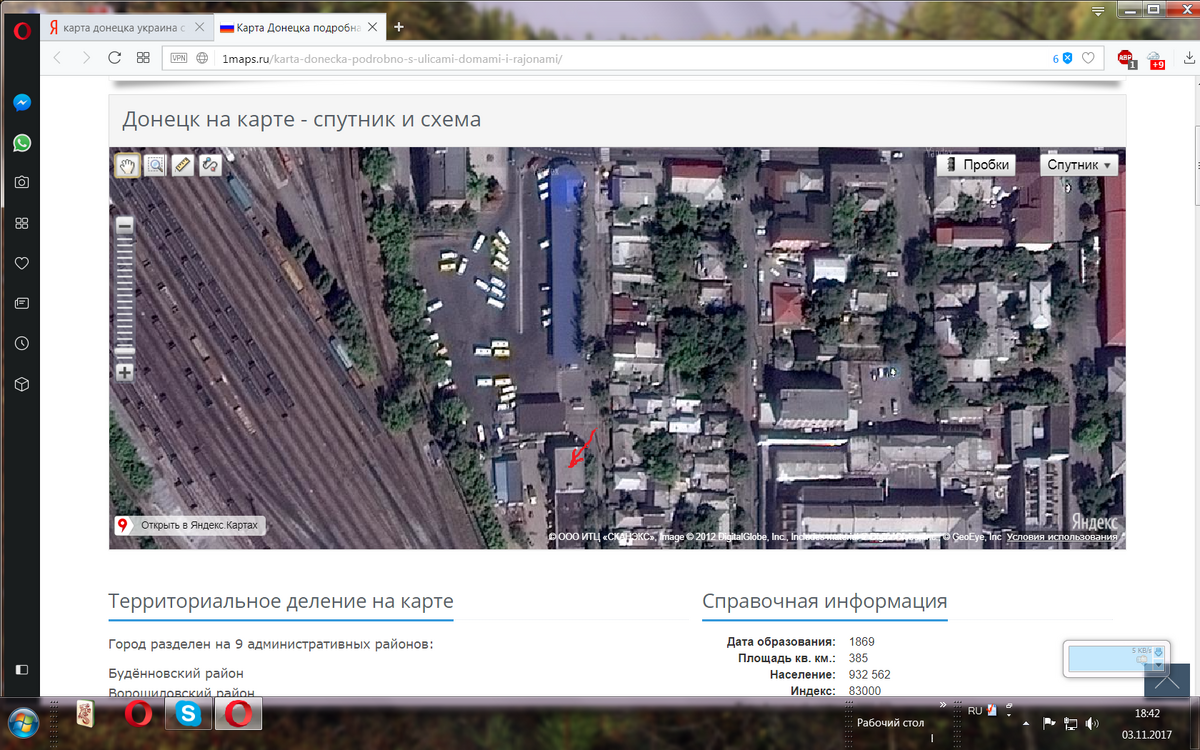Image resolution: width=1200 pixels, height=750 pixels.
Task: Open the extension showing the +9 badge
Action: [x=1155, y=59]
